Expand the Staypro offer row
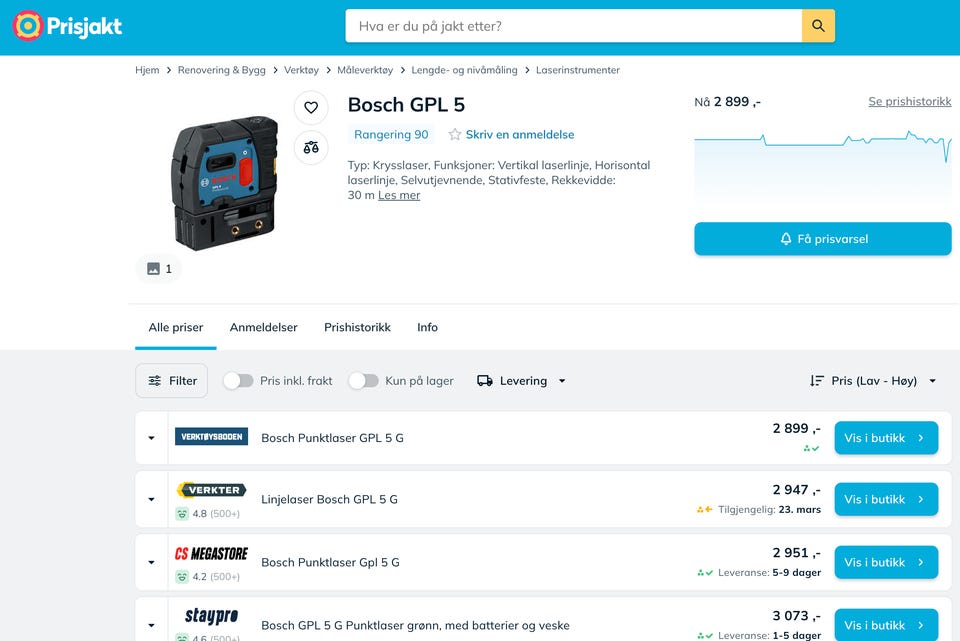Viewport: 960px width, 641px height. [151, 625]
